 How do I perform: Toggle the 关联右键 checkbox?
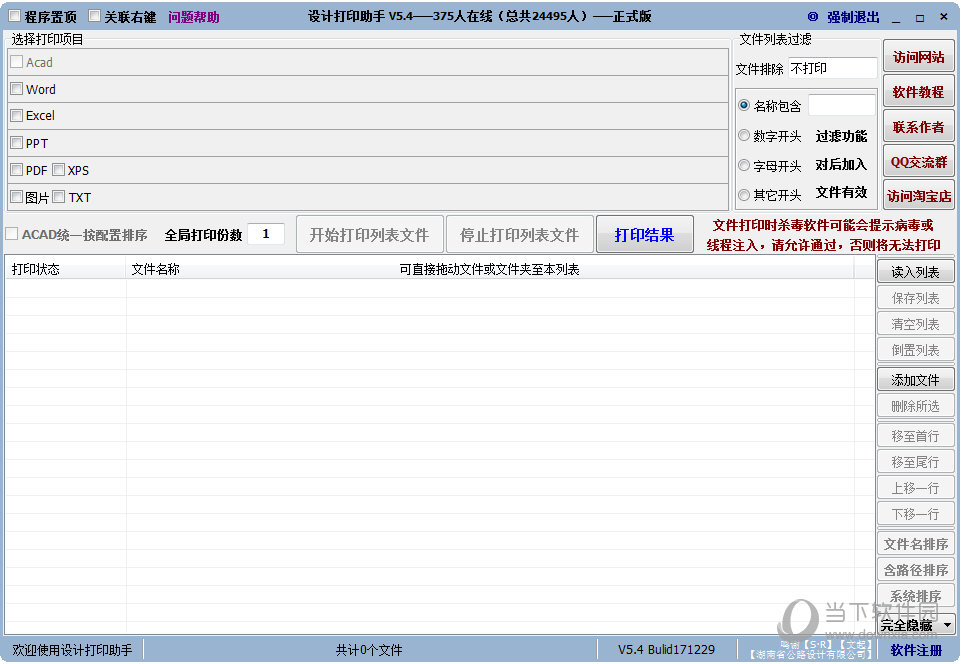tap(95, 16)
